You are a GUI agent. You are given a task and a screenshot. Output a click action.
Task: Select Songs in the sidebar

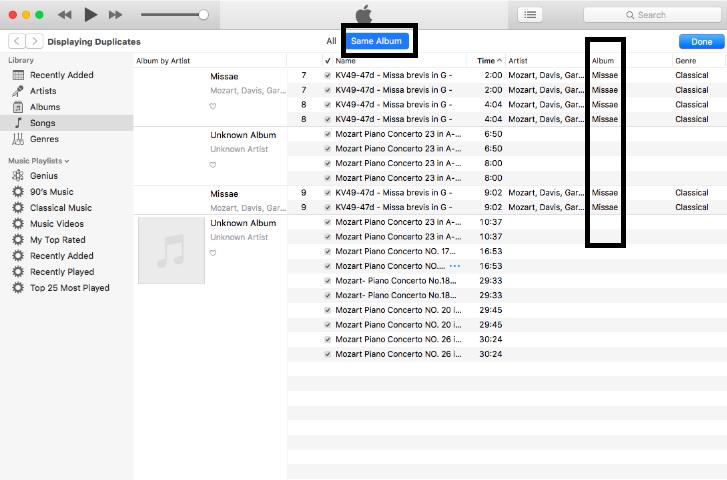(66, 123)
